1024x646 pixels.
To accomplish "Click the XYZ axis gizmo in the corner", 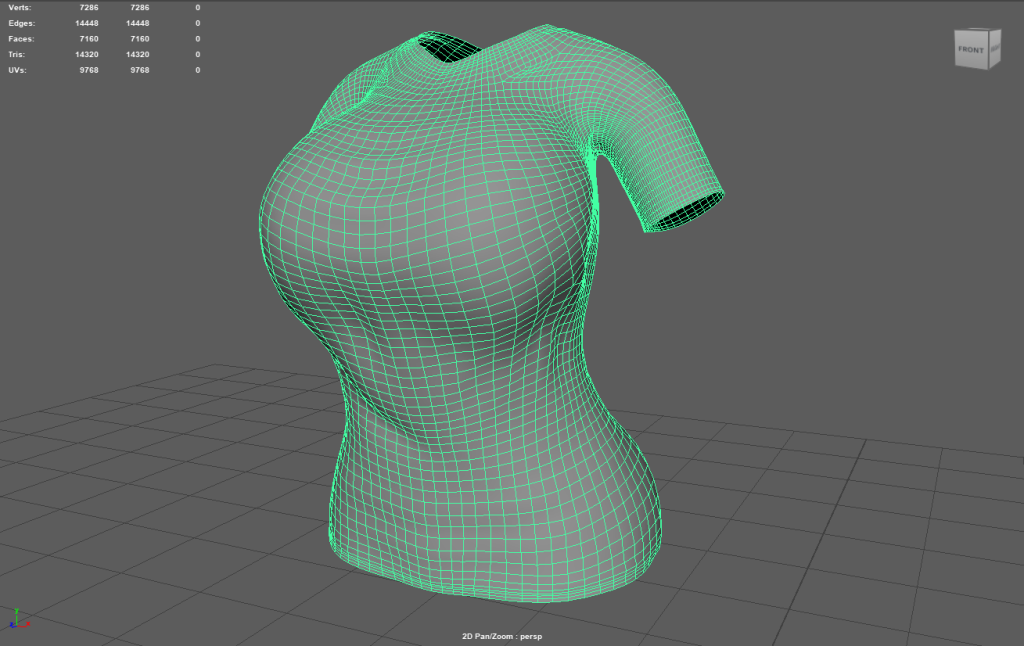I will pos(20,619).
